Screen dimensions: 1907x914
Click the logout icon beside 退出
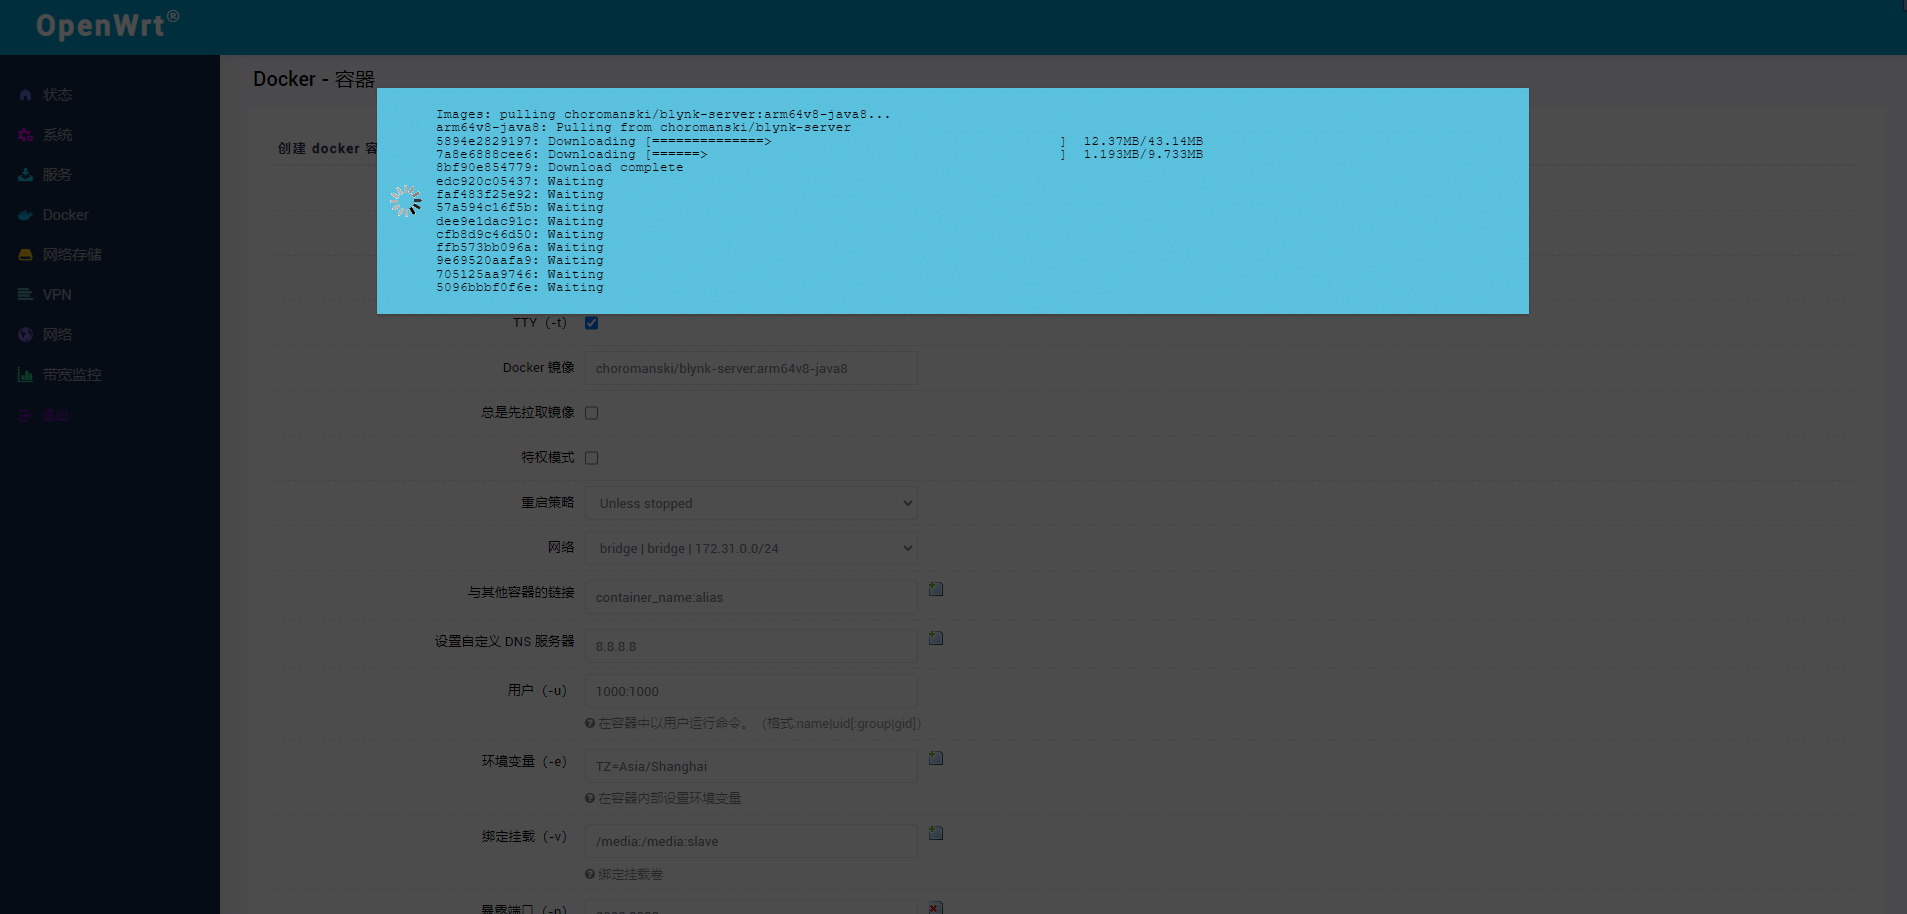coord(25,415)
